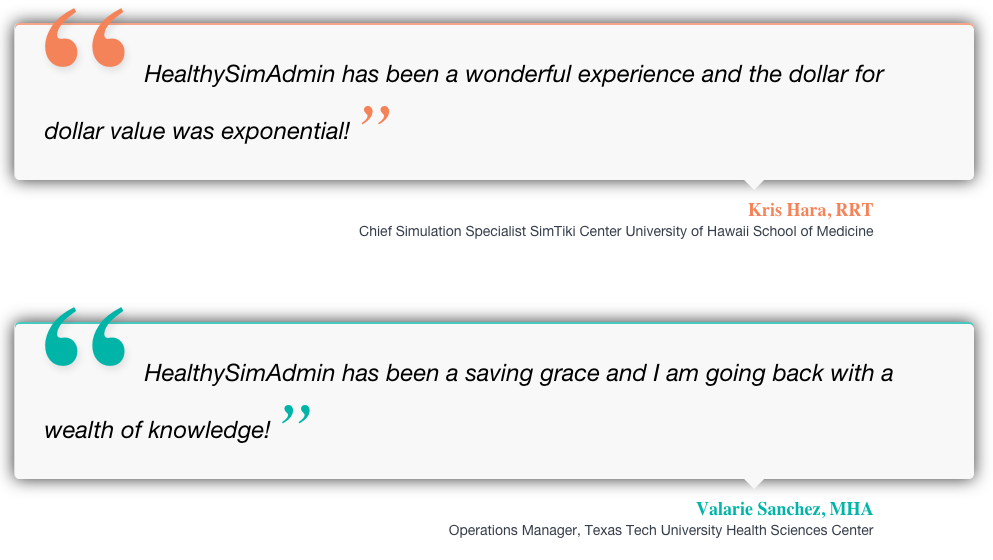The width and height of the screenshot is (993, 560).
Task: Click HealthySimAdmin in the Kris Hara quote
Action: click(x=239, y=74)
